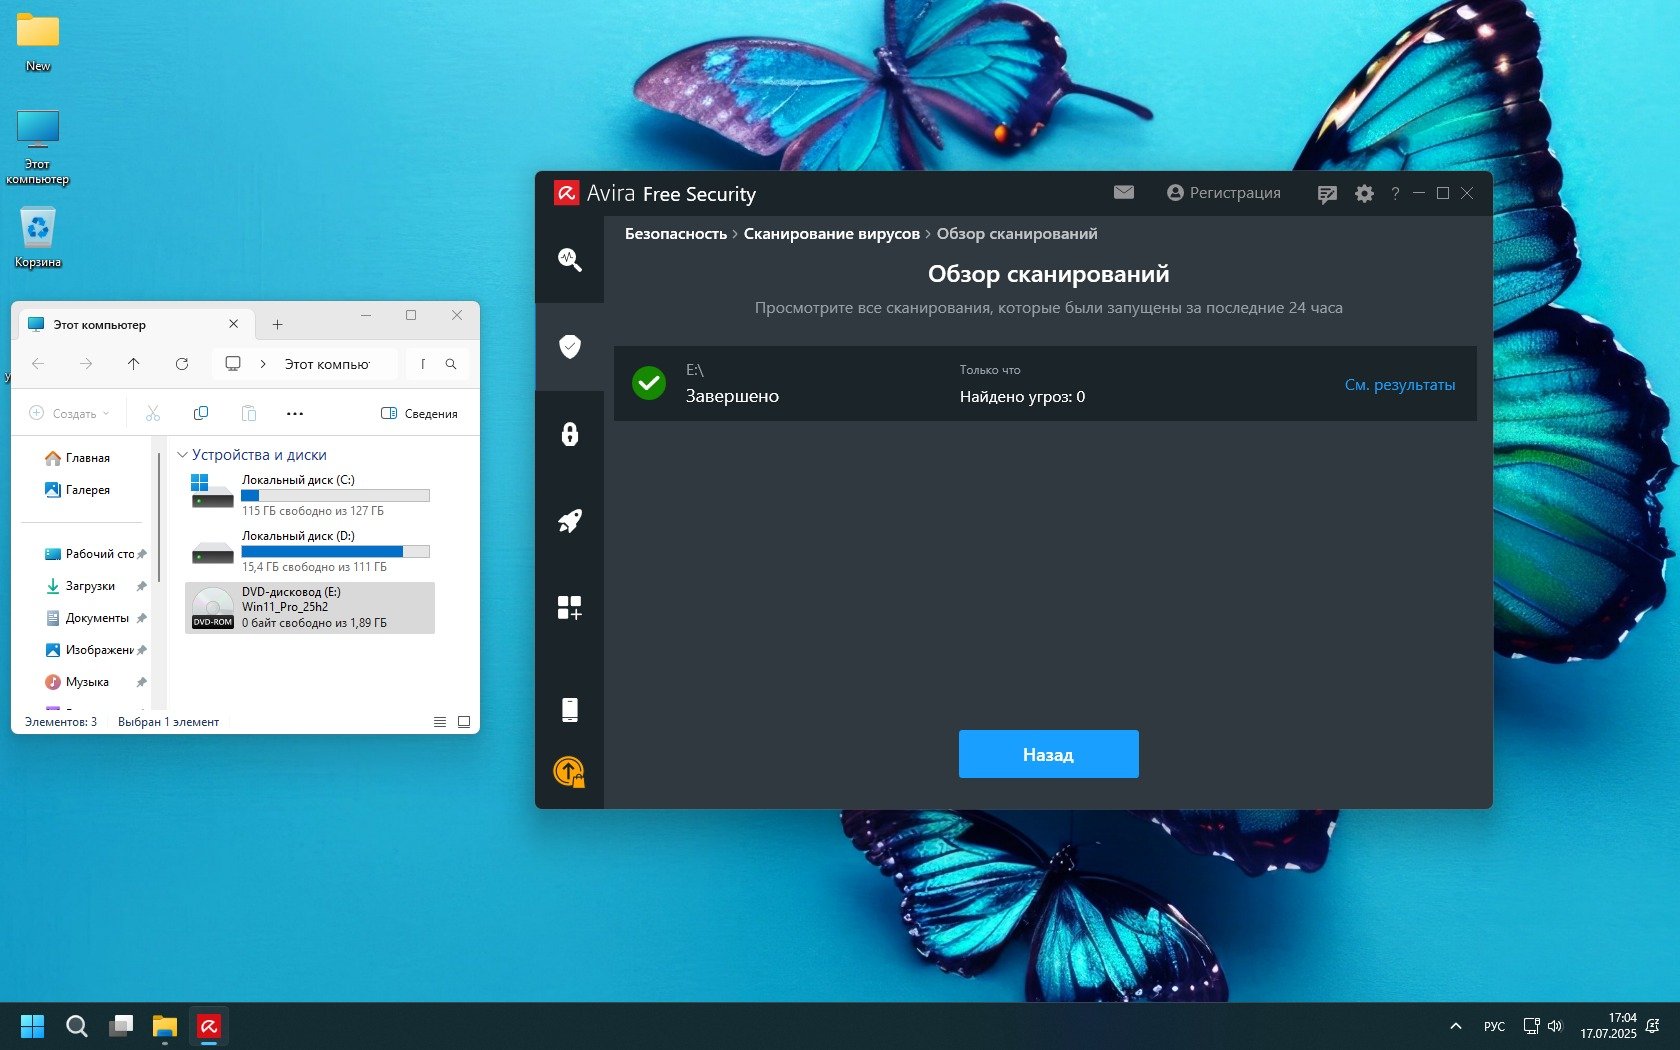Image resolution: width=1680 pixels, height=1050 pixels.
Task: Go to Безопасность breadcrumb
Action: (676, 234)
